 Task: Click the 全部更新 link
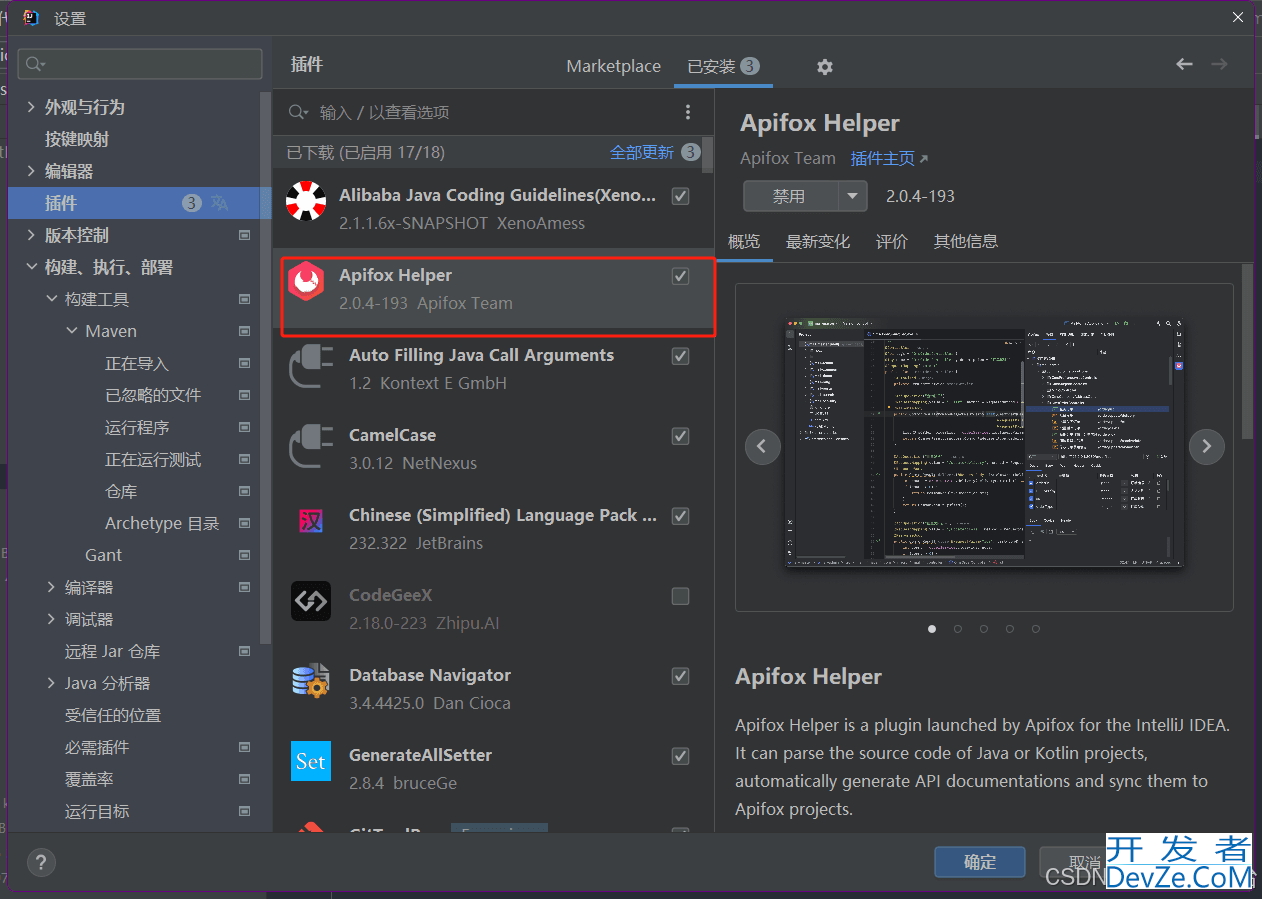click(642, 152)
